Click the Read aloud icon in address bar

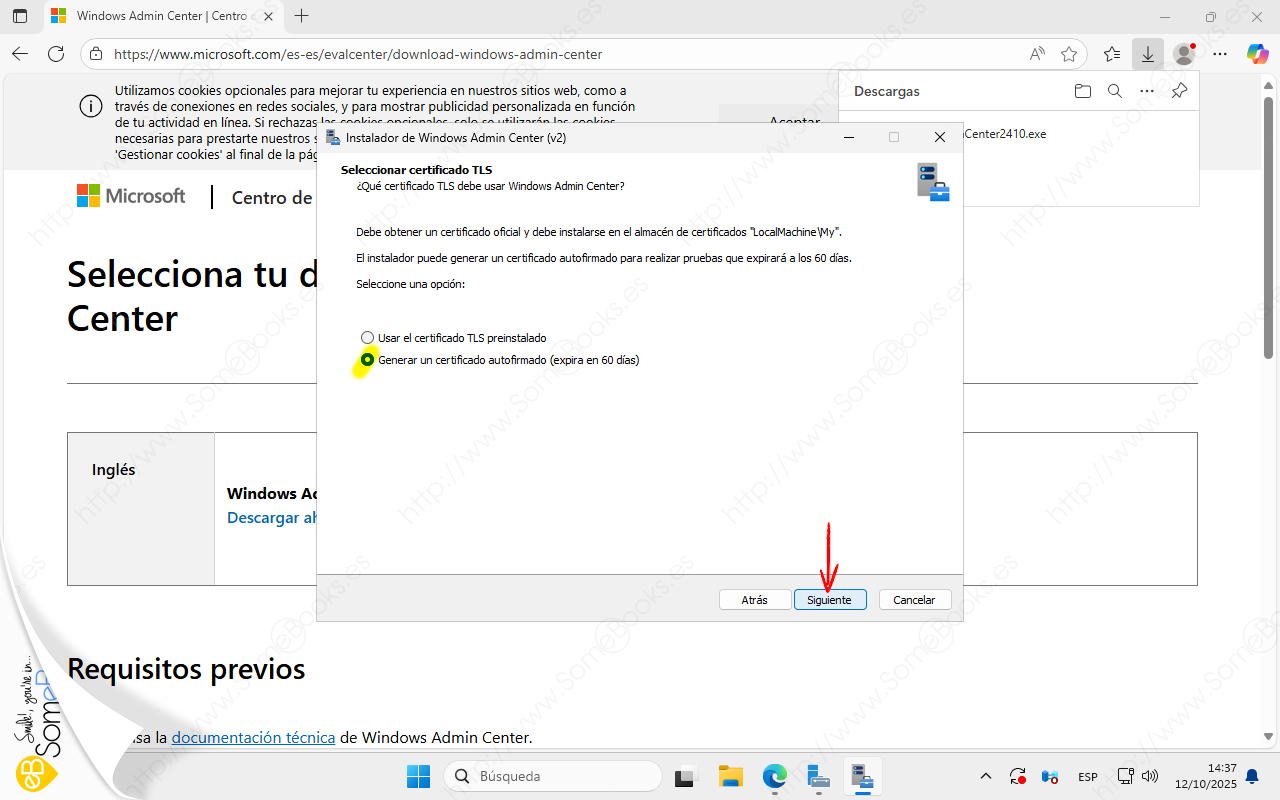1037,54
